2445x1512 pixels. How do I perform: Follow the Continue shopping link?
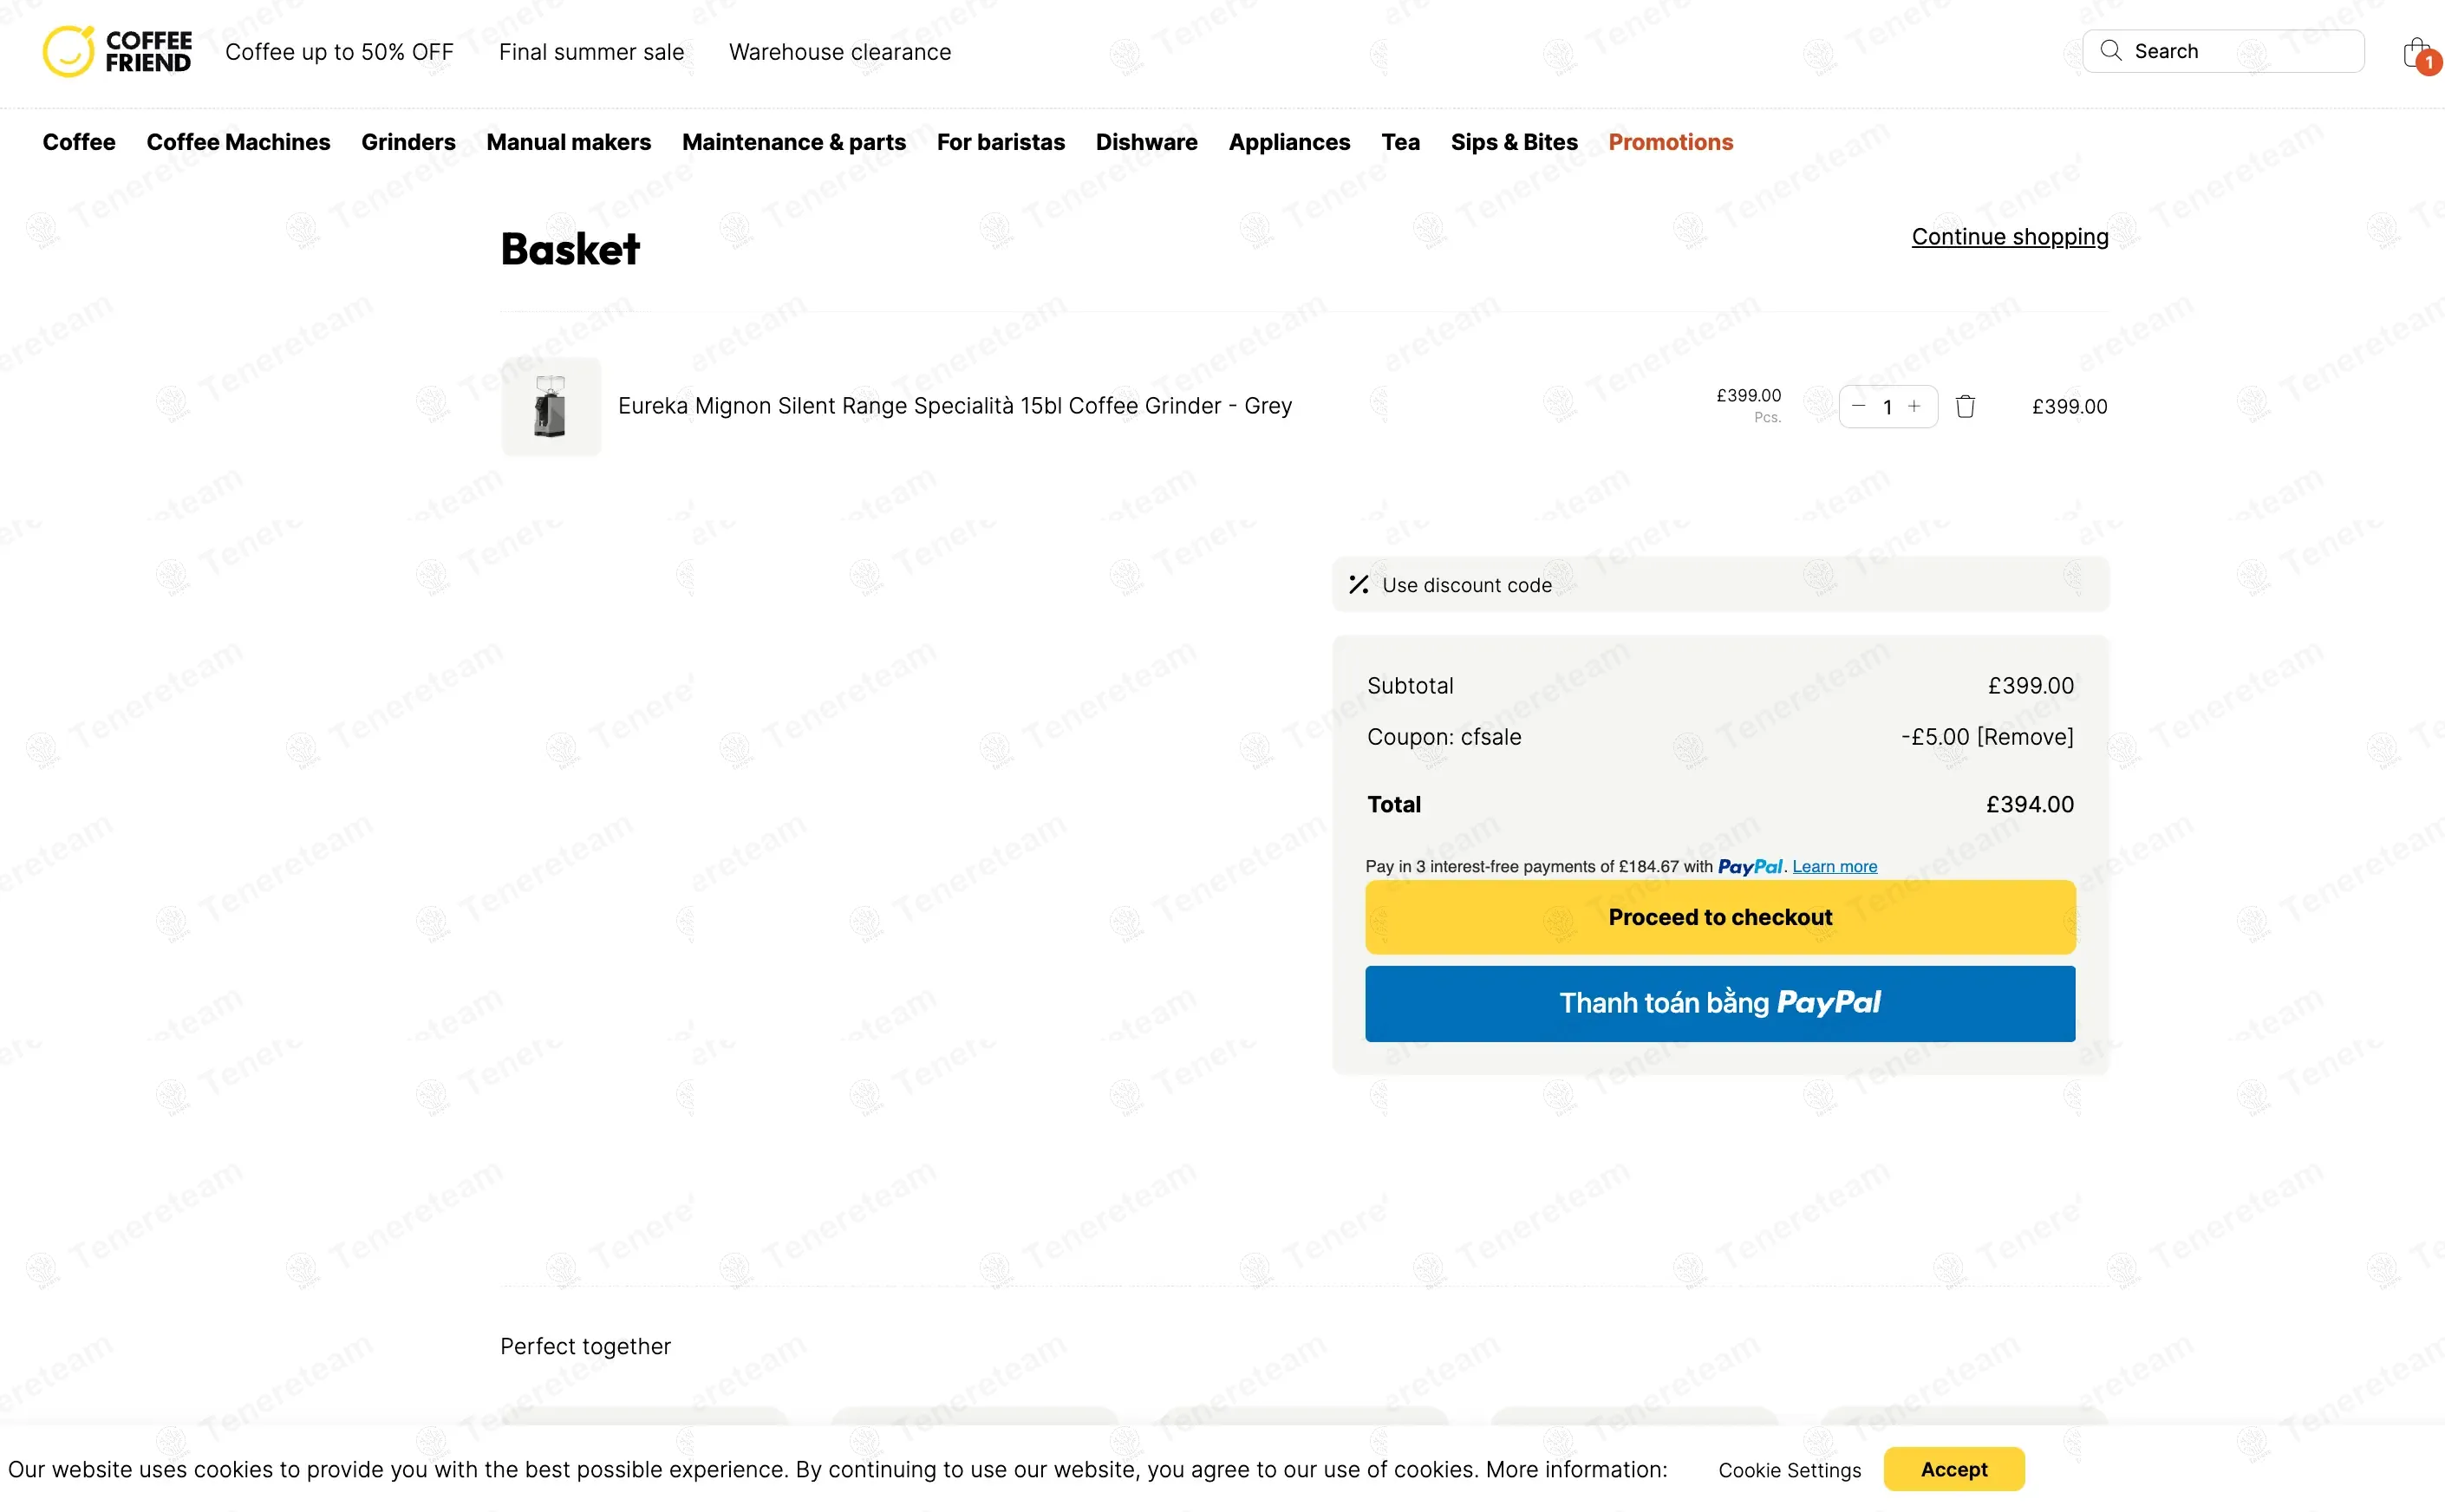point(2009,237)
